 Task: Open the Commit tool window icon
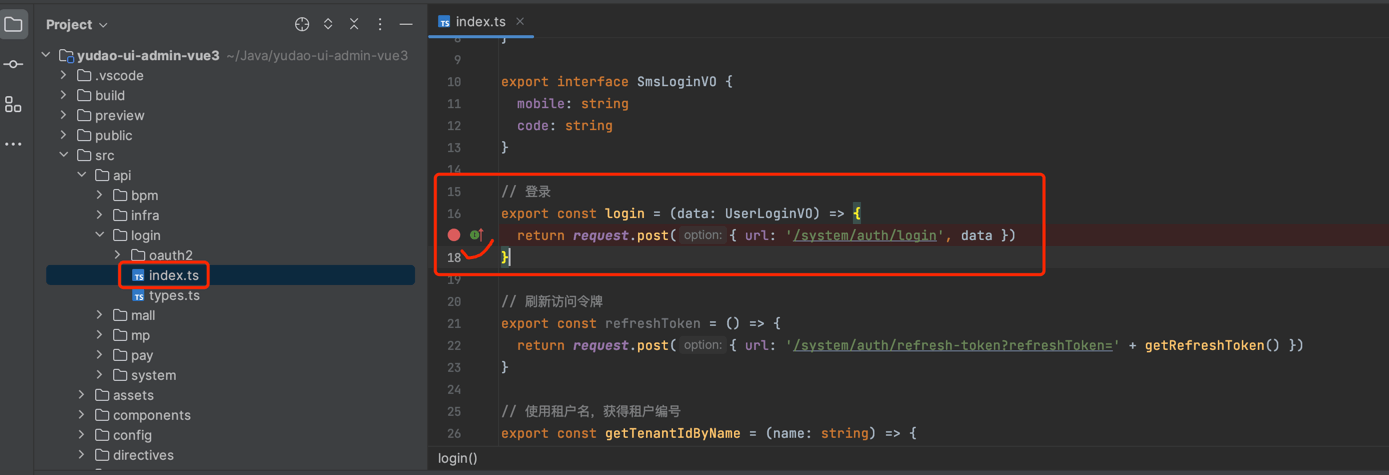(13, 64)
